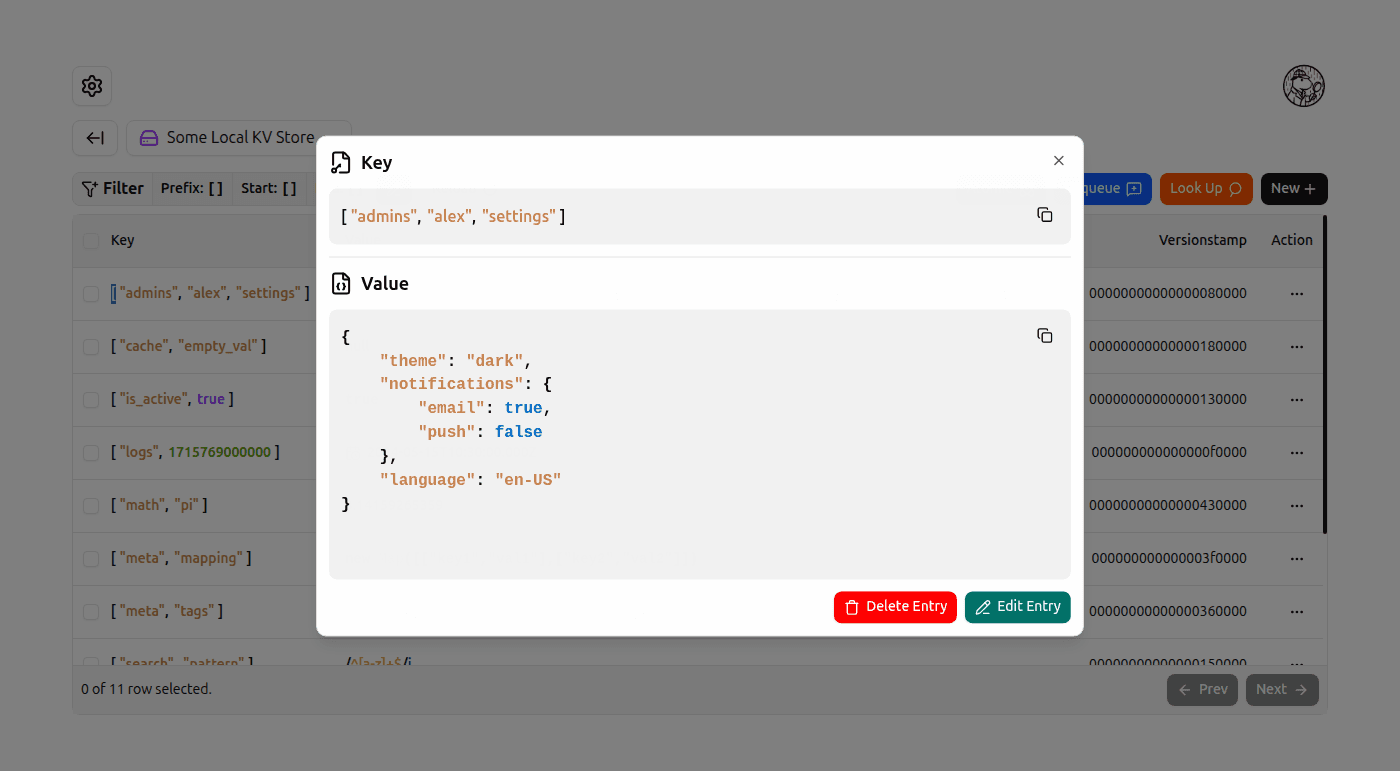
Task: Copy the value JSON with the copy icon
Action: 1045,335
